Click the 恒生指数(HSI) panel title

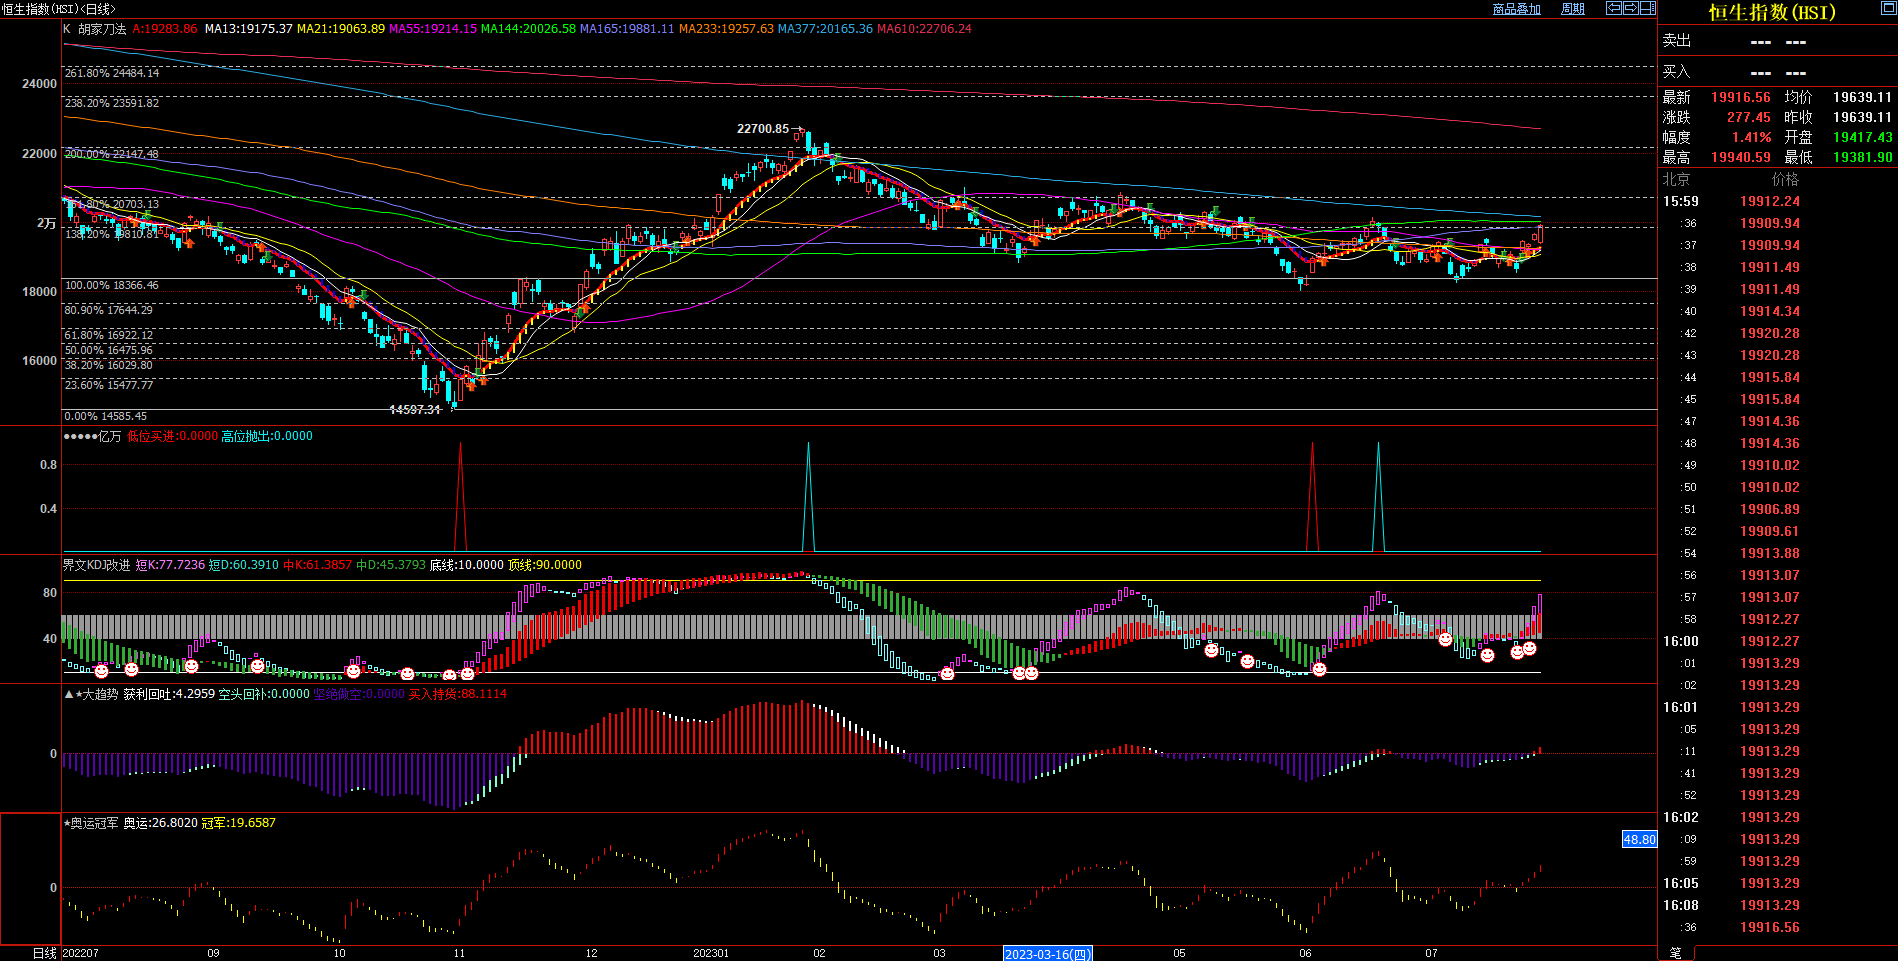tap(1771, 12)
